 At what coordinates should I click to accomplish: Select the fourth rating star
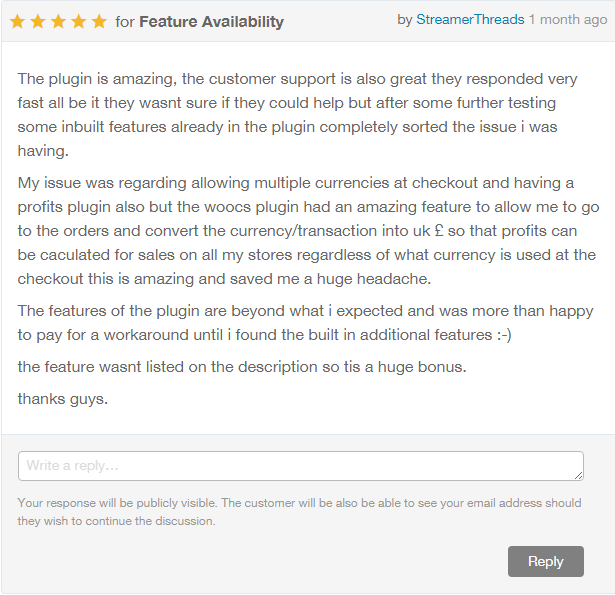click(78, 22)
